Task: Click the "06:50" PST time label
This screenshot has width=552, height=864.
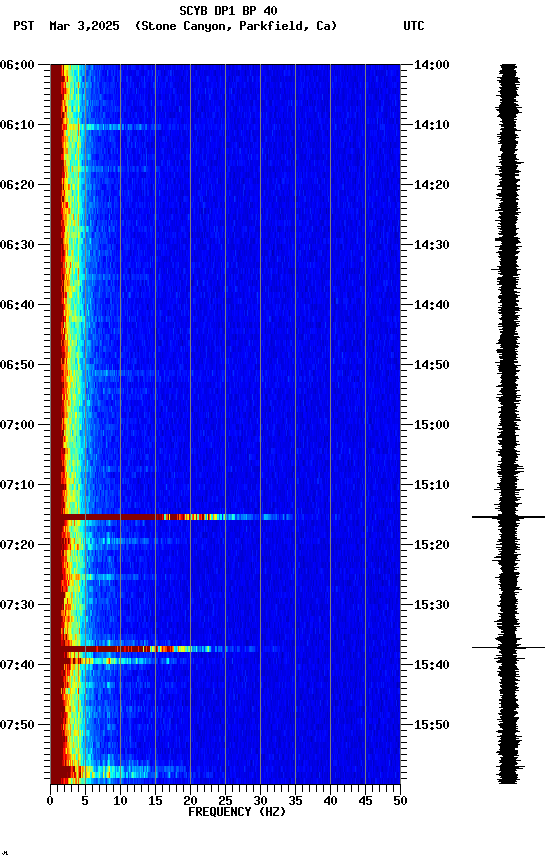Action: pos(17,365)
